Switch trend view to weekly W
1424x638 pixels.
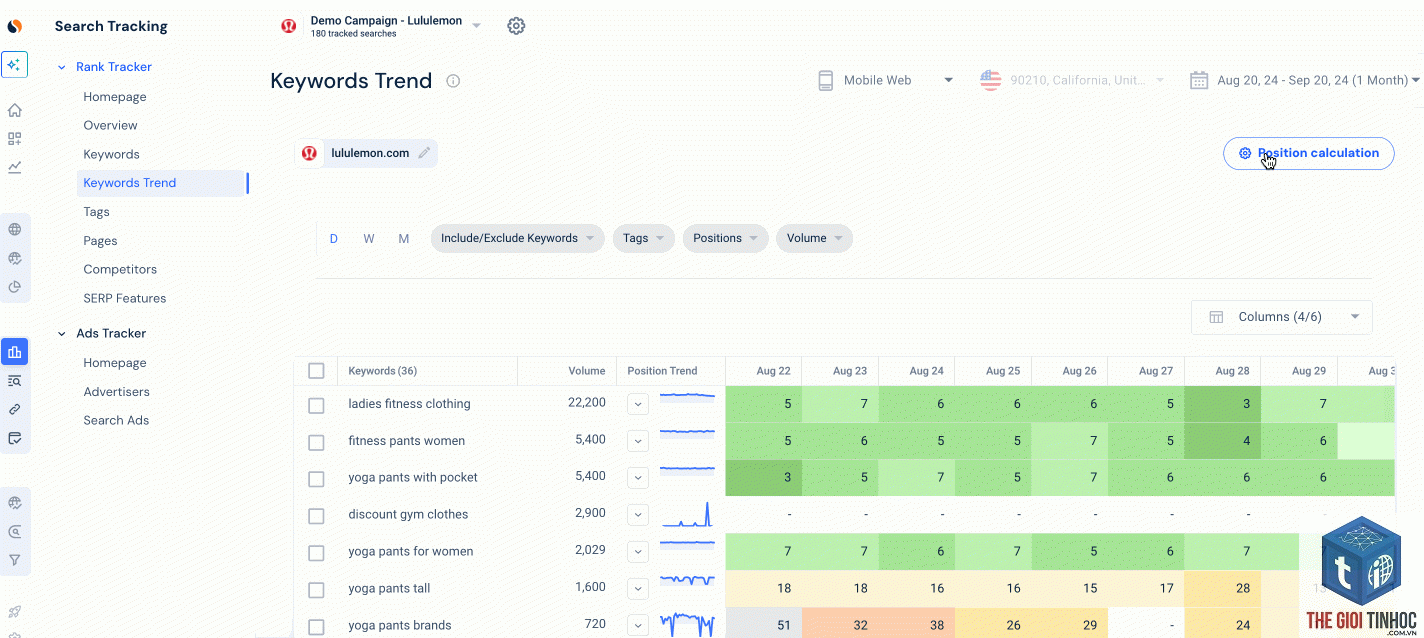[369, 238]
